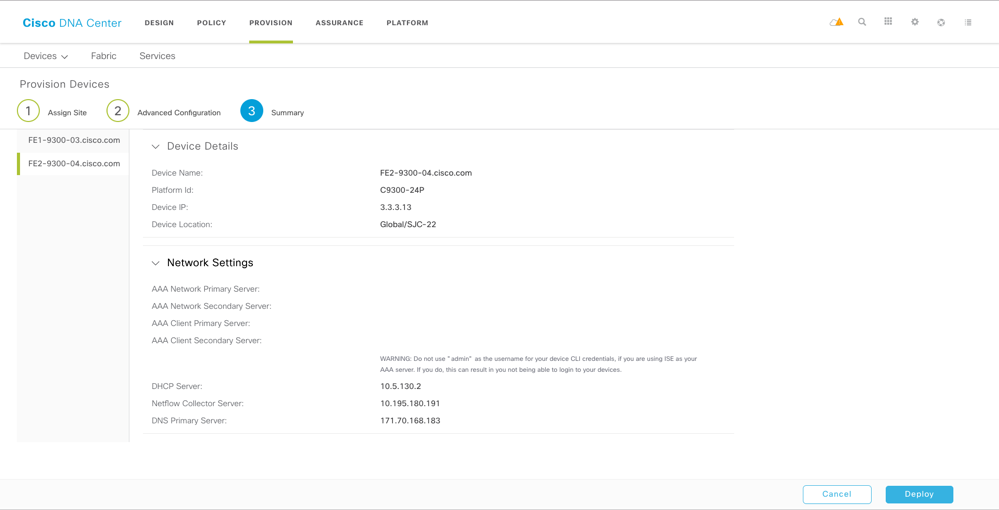
Task: Click the Cancel button
Action: click(837, 494)
